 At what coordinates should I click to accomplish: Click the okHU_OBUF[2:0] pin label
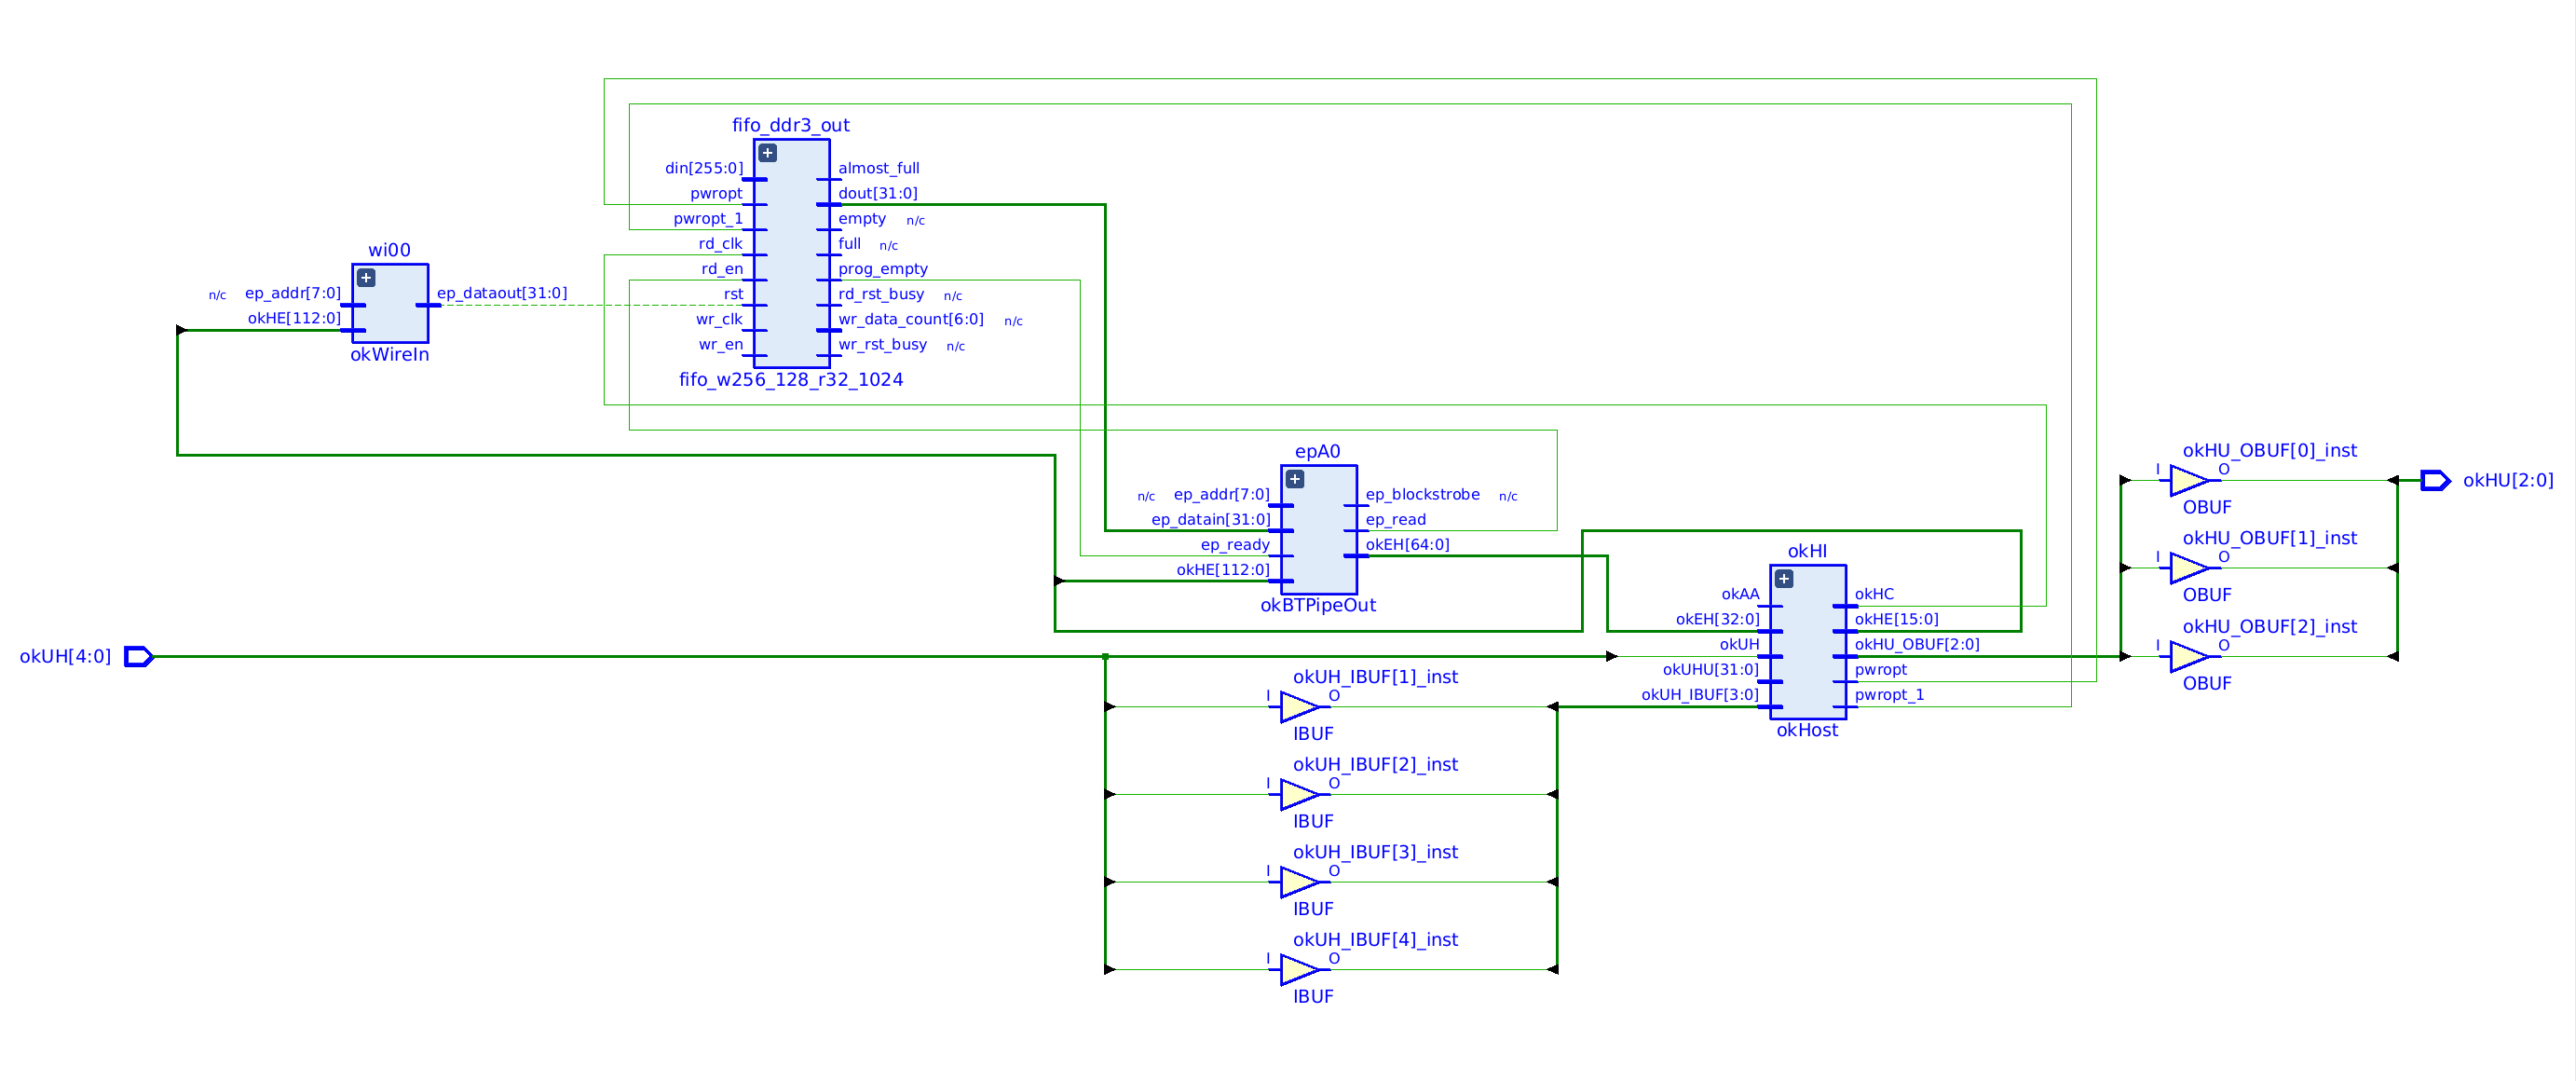1917,644
